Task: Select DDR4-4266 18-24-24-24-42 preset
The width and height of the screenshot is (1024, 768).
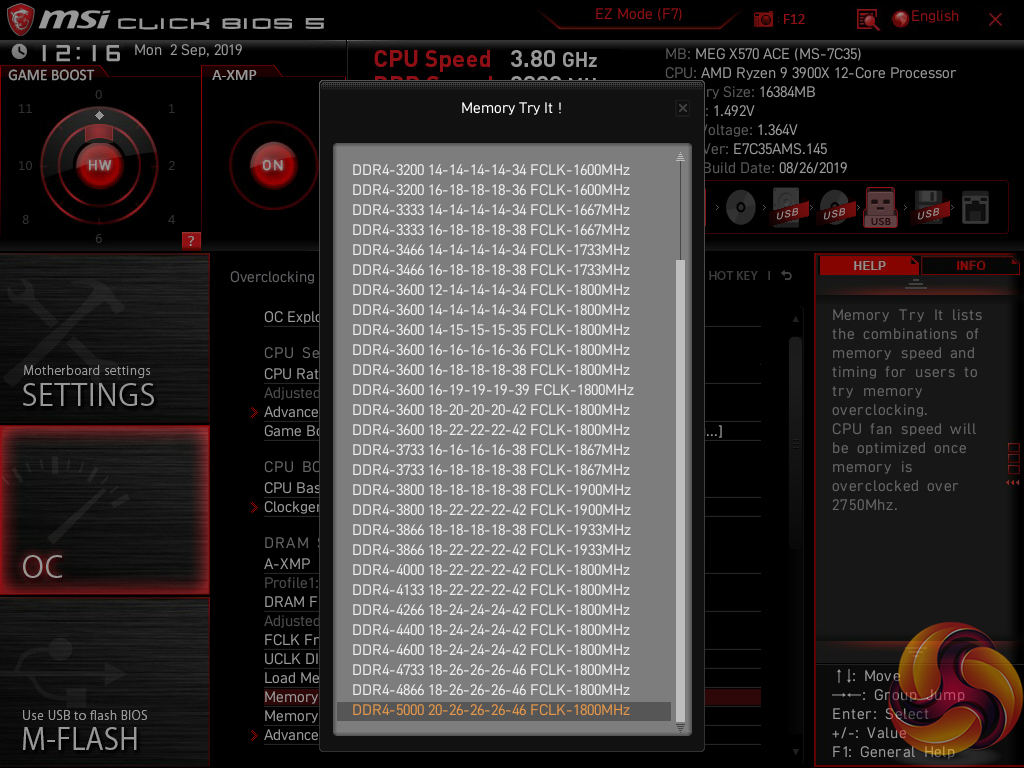Action: (x=490, y=610)
